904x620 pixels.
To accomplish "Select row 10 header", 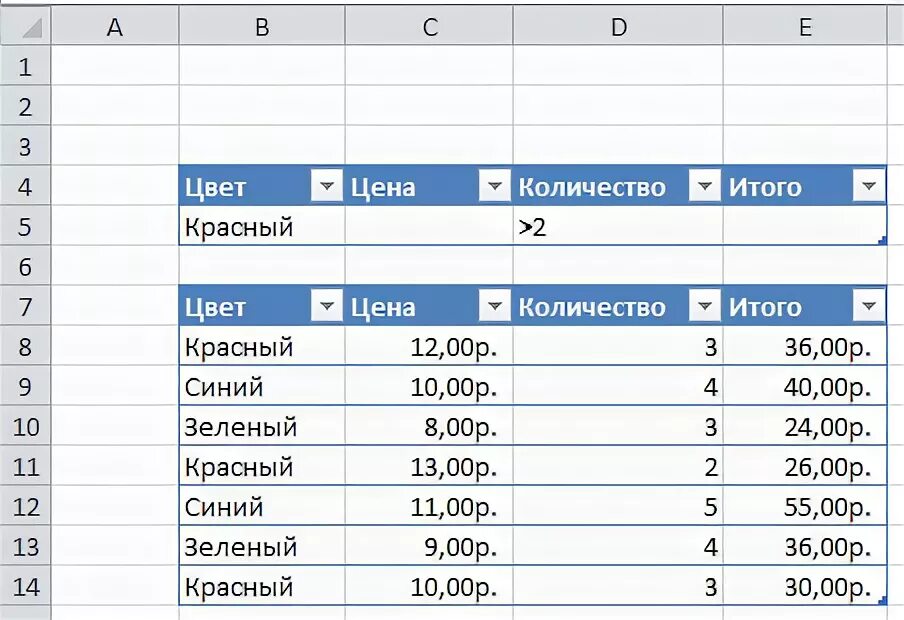I will click(x=25, y=426).
